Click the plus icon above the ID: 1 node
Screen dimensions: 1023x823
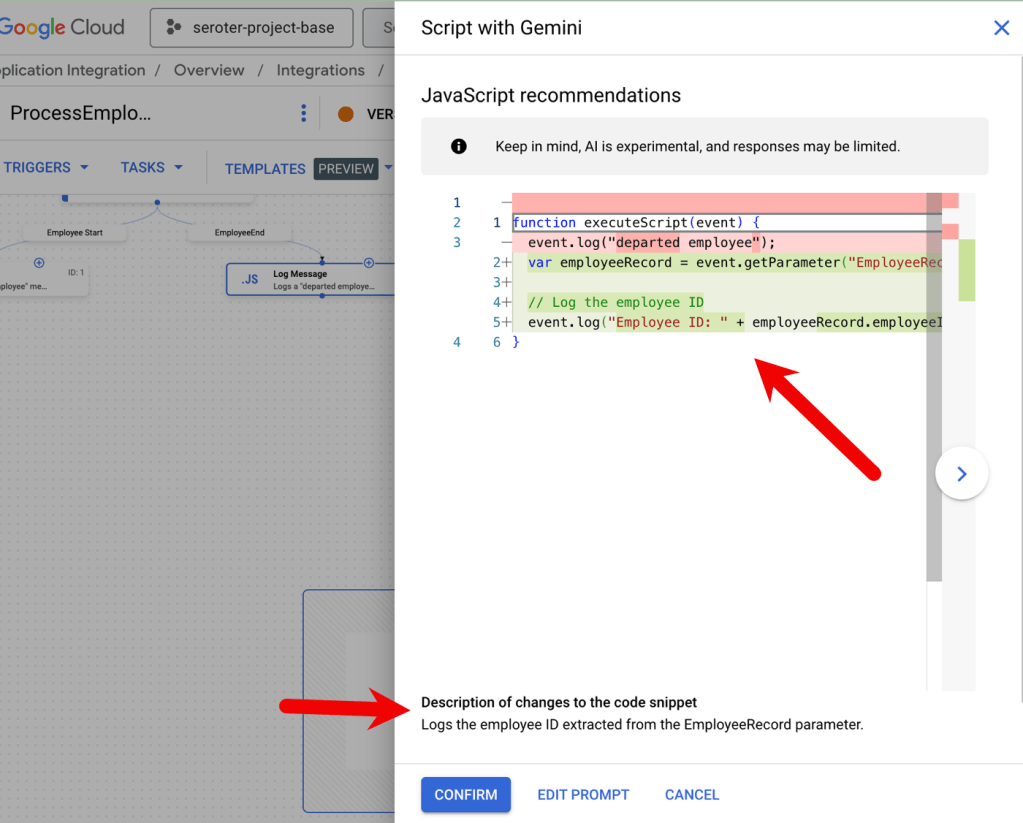(39, 263)
